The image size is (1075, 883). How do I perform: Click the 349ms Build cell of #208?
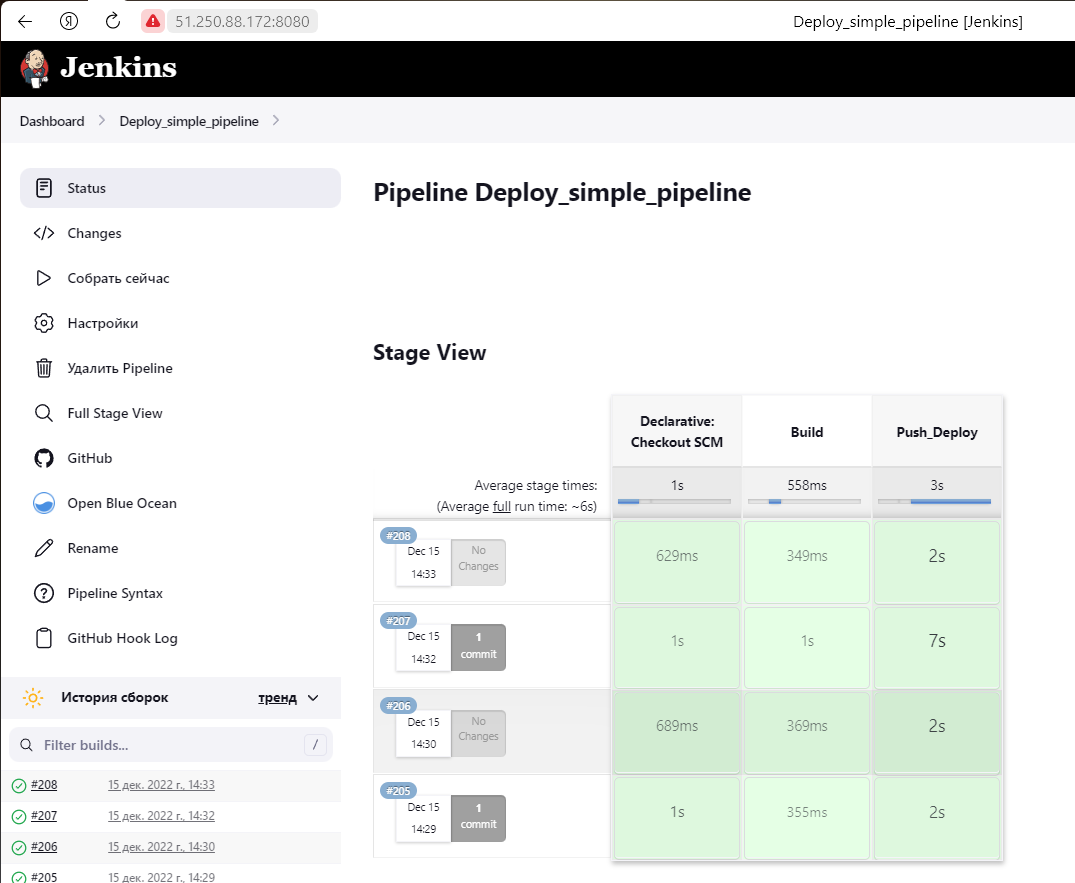tap(807, 562)
